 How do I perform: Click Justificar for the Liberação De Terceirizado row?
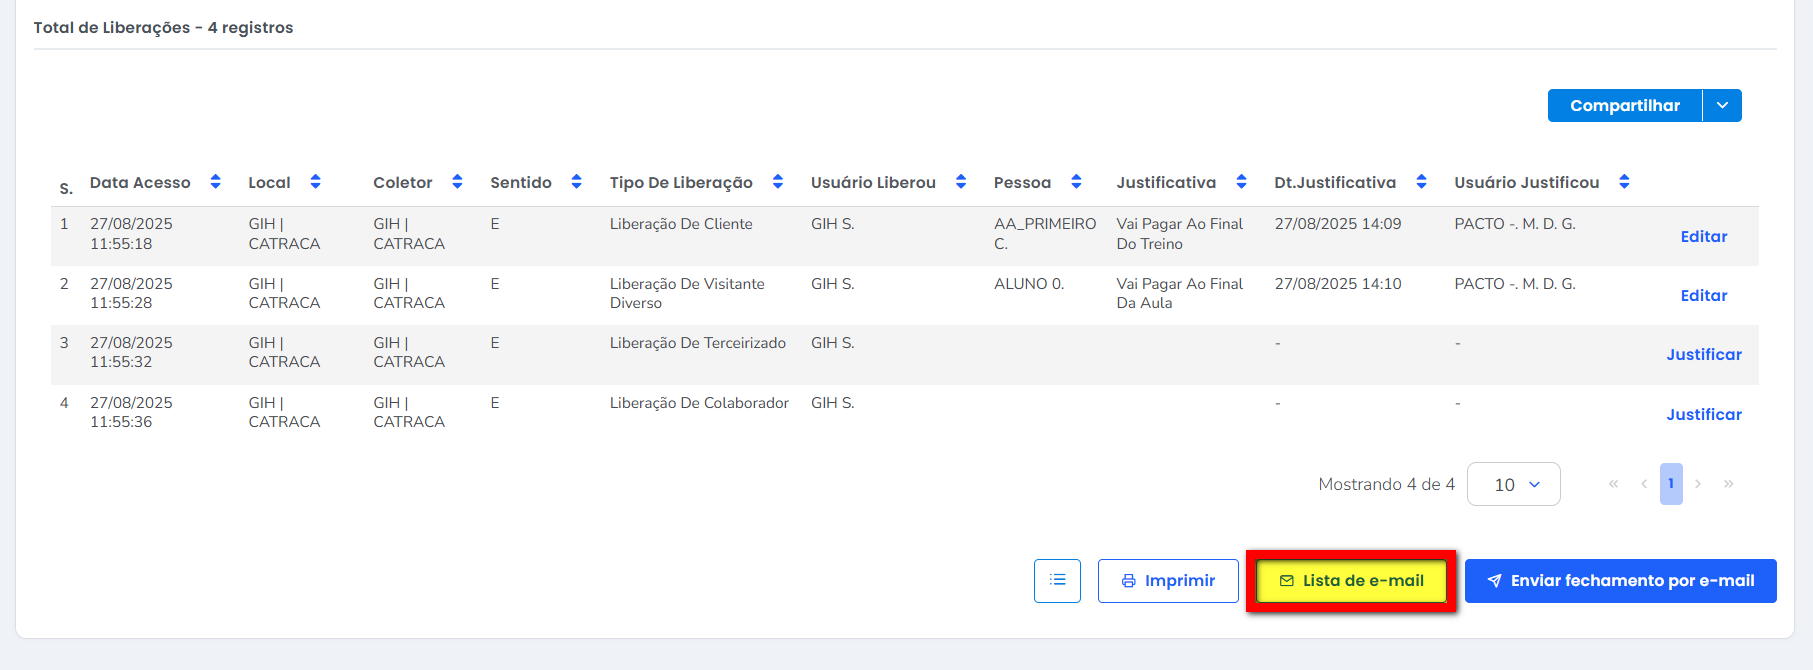click(x=1704, y=354)
